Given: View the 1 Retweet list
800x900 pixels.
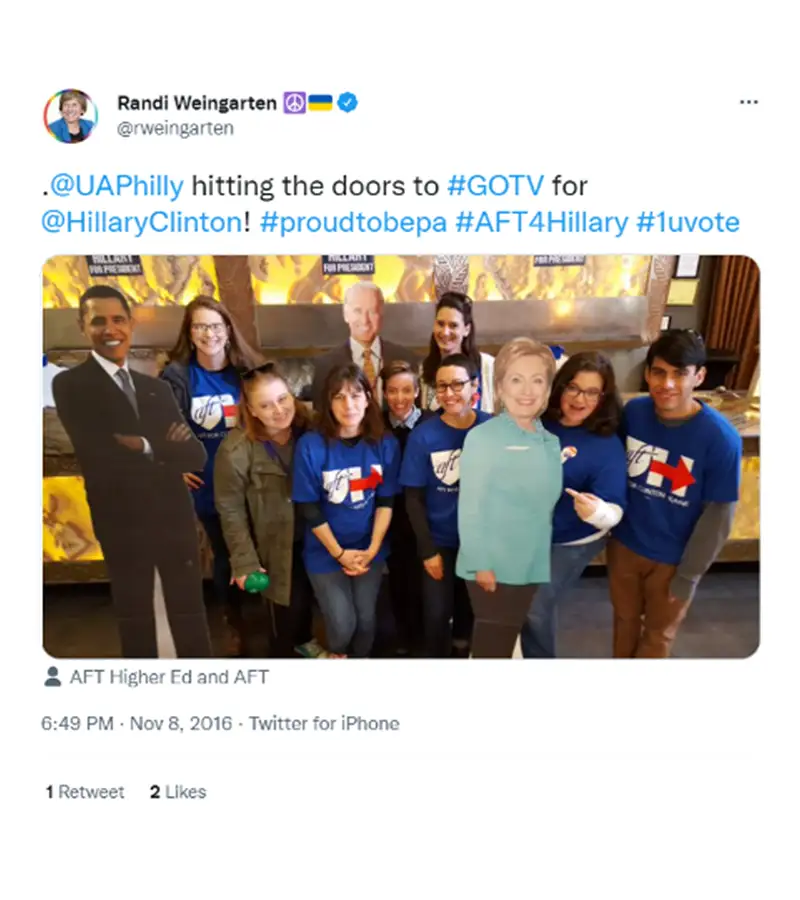Looking at the screenshot, I should (85, 792).
